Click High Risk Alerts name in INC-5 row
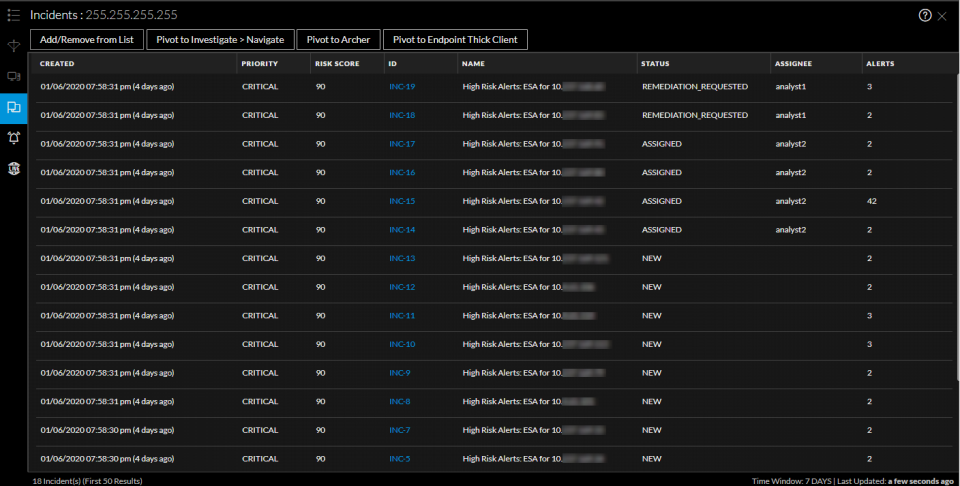The height and width of the screenshot is (486, 960). [x=534, y=458]
